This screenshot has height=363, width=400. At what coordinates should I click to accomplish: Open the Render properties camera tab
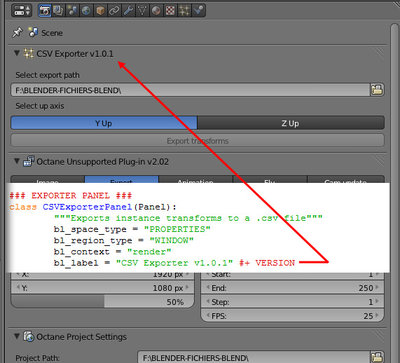[45, 11]
